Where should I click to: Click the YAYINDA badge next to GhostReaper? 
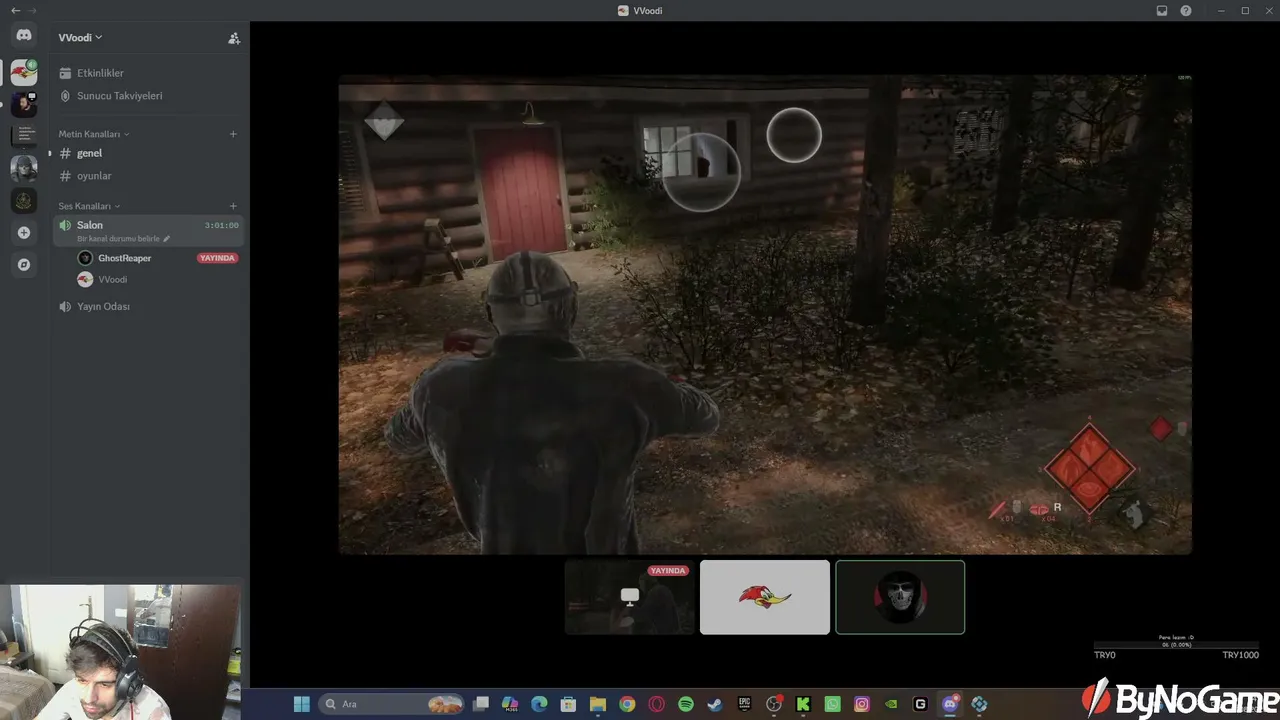point(217,258)
